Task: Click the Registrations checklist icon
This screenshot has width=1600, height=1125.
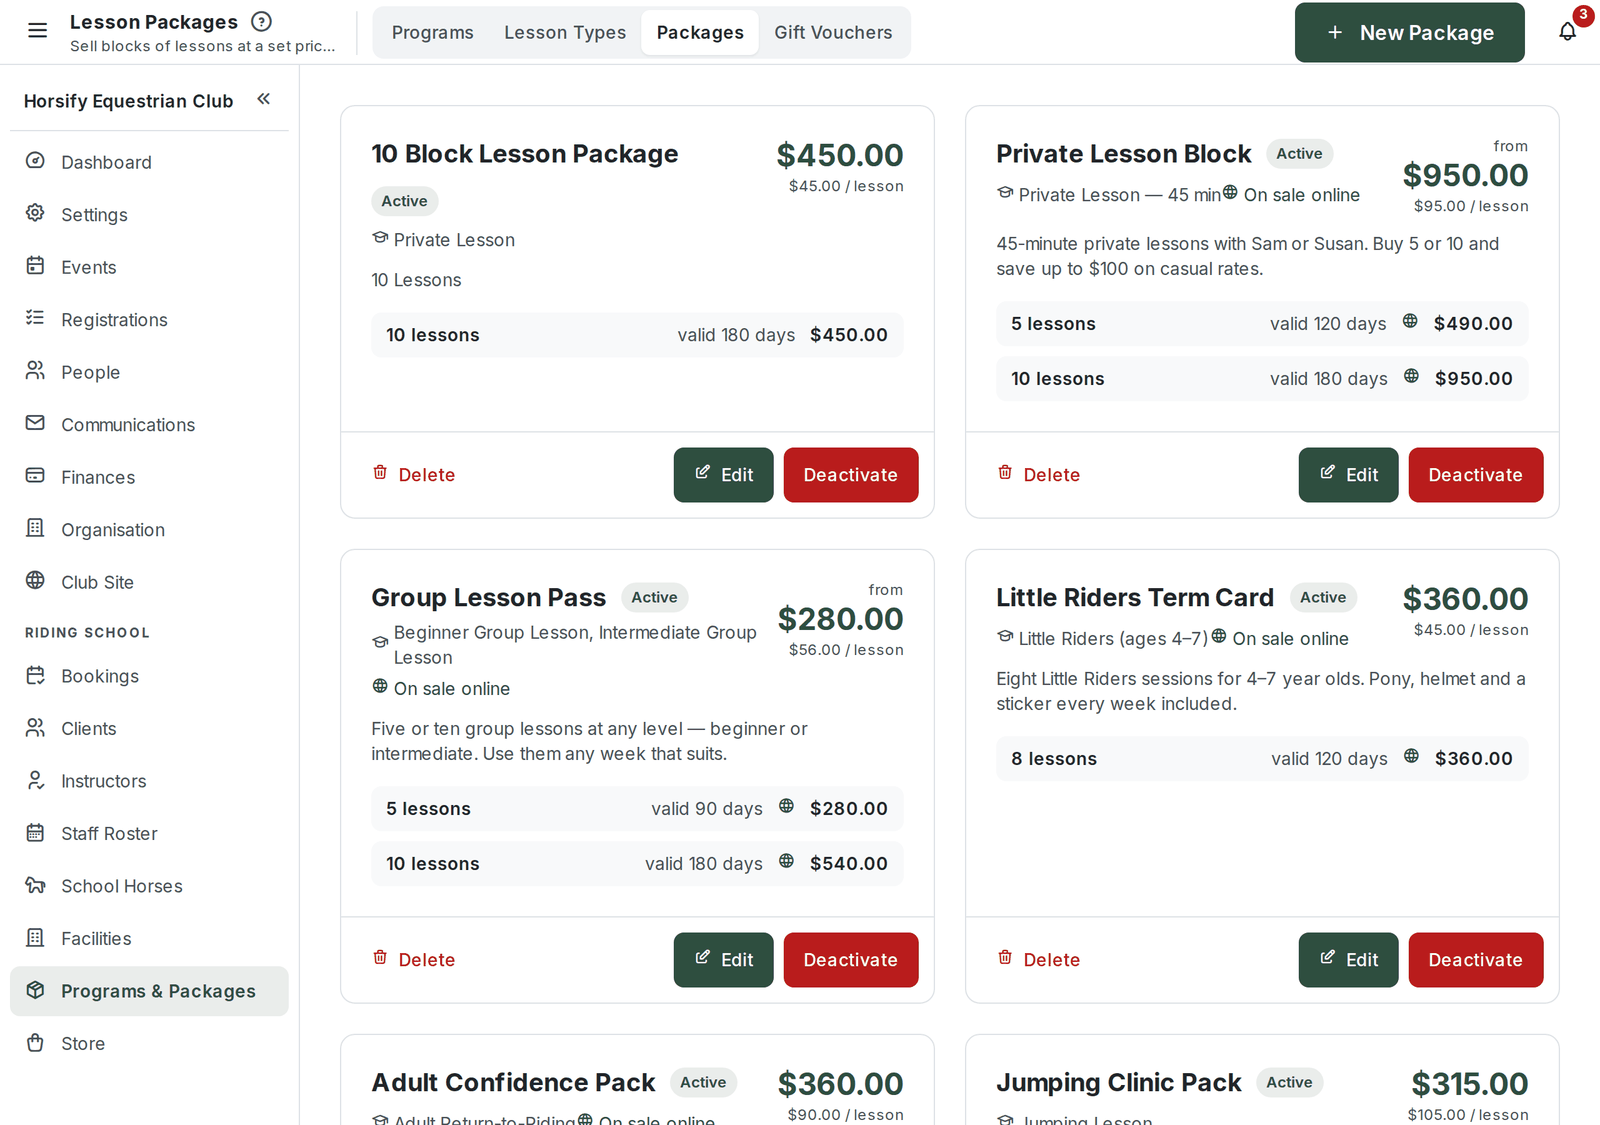Action: point(35,318)
